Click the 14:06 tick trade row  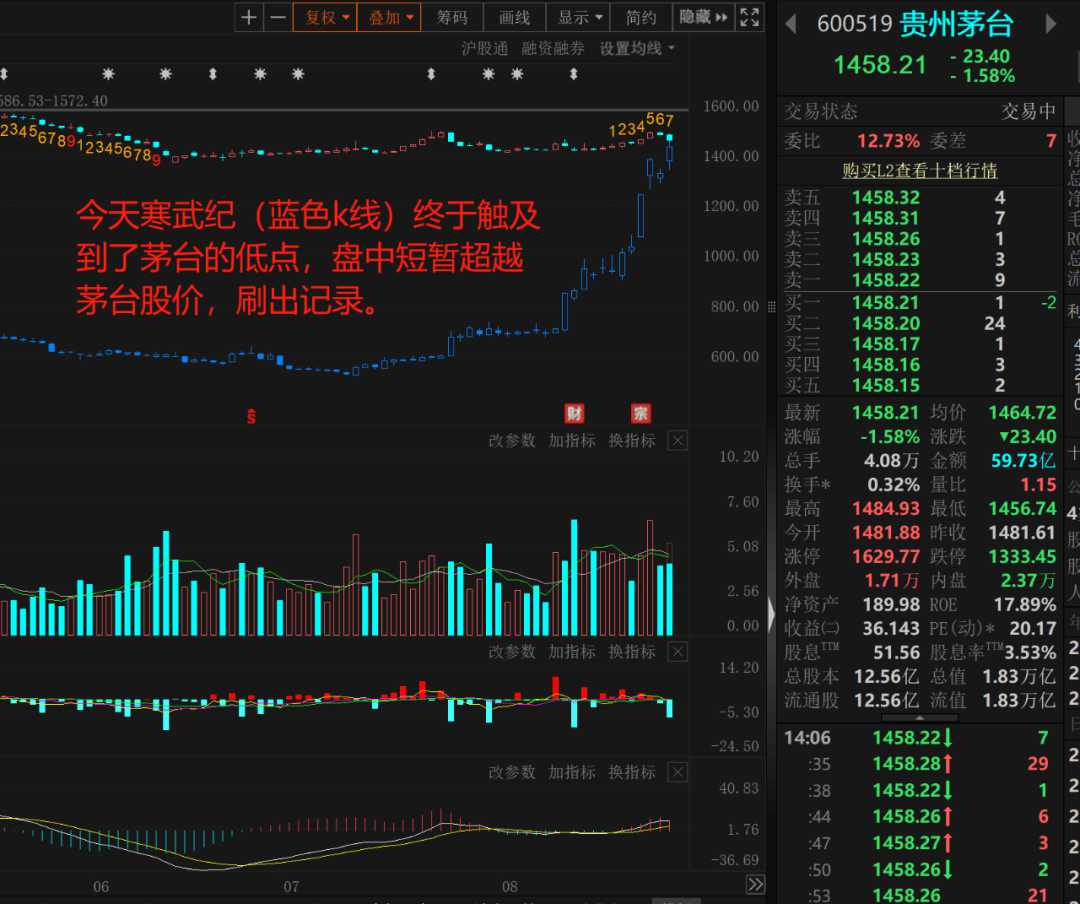[x=921, y=738]
